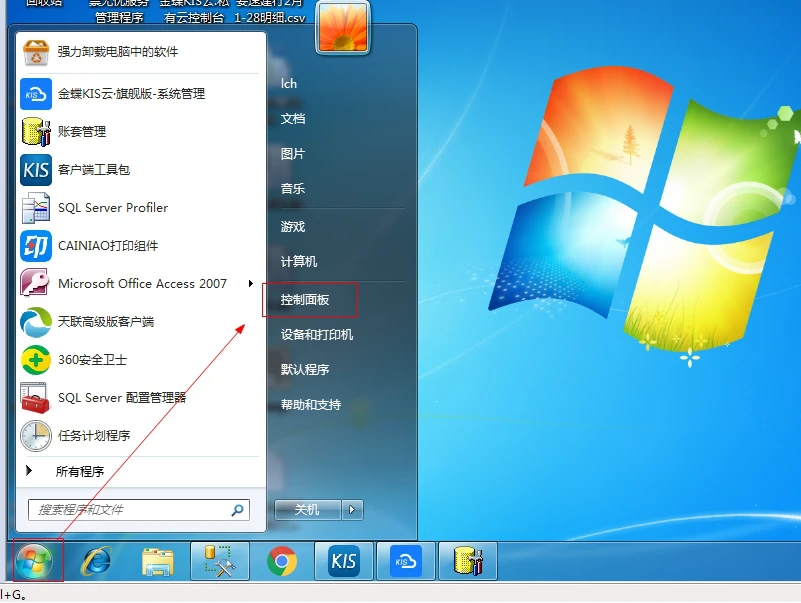Image resolution: width=801 pixels, height=603 pixels.
Task: Click 强力卸载电脑中的软件 text
Action: [x=118, y=52]
